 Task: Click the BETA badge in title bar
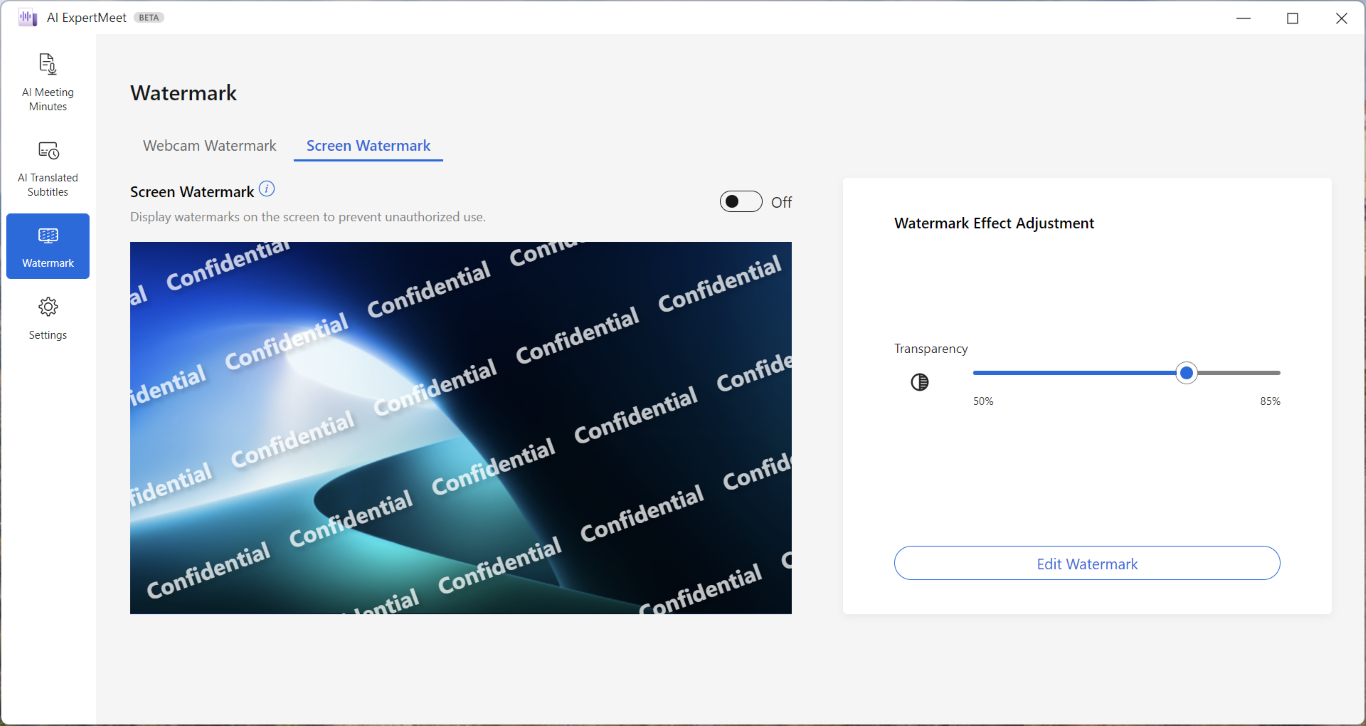tap(149, 18)
